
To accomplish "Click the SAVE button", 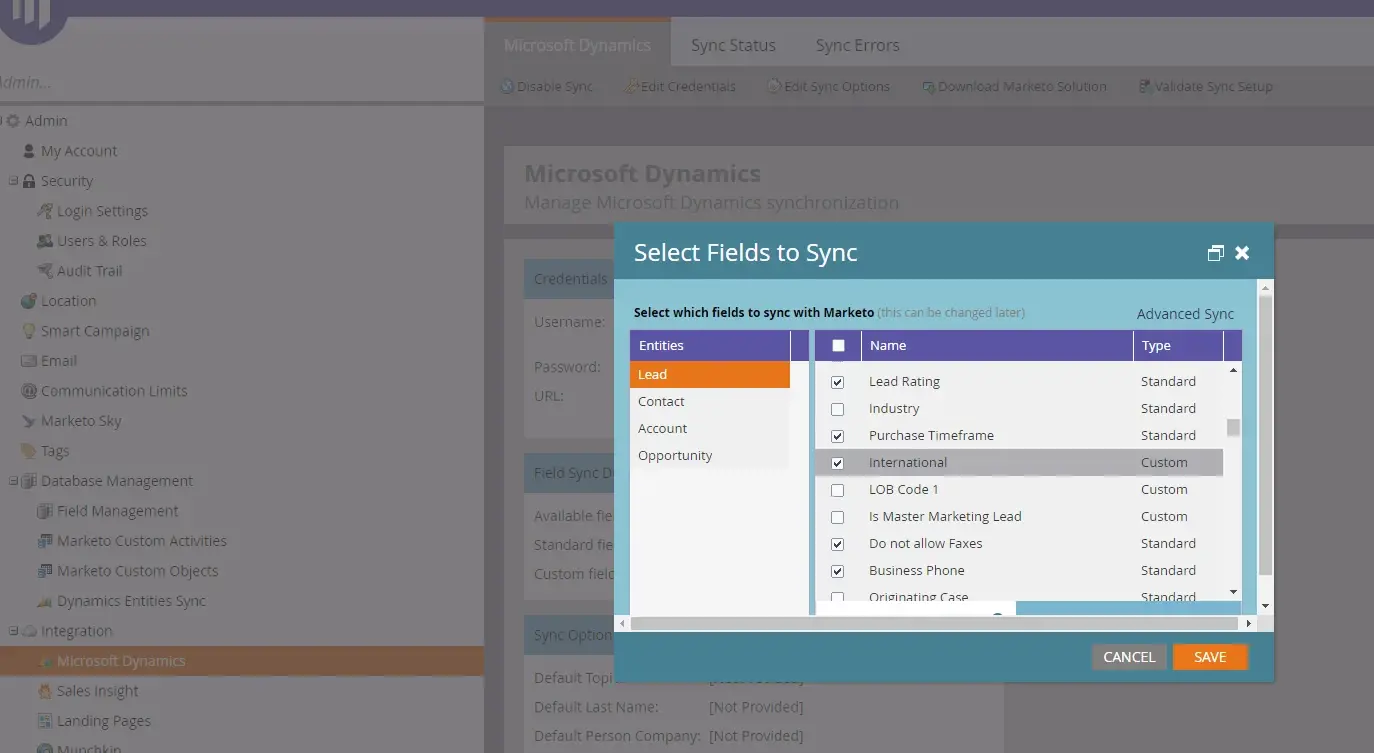I will [x=1210, y=657].
